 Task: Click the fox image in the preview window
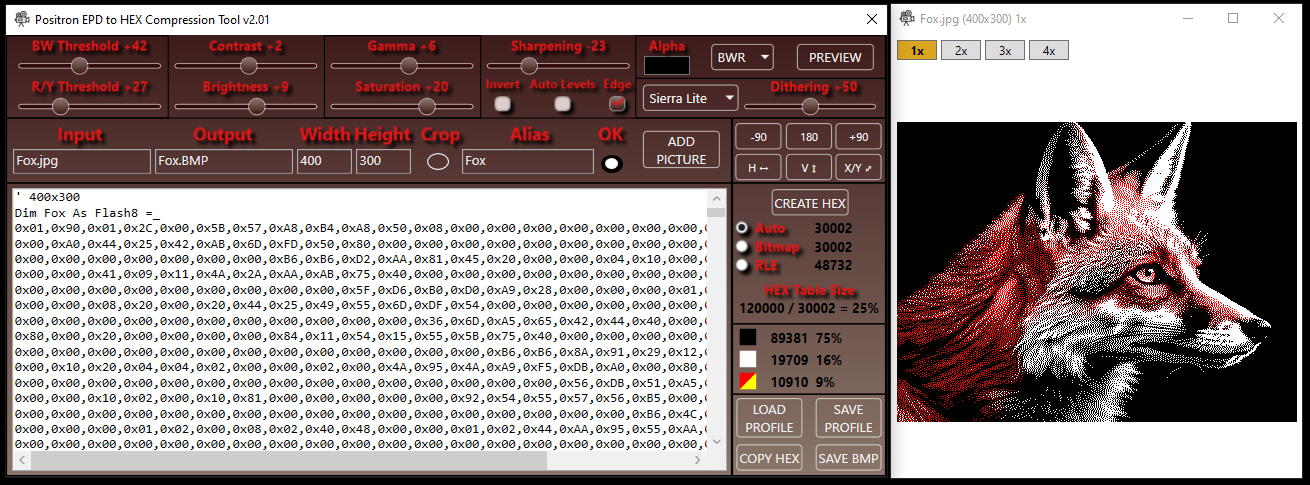coord(1097,272)
